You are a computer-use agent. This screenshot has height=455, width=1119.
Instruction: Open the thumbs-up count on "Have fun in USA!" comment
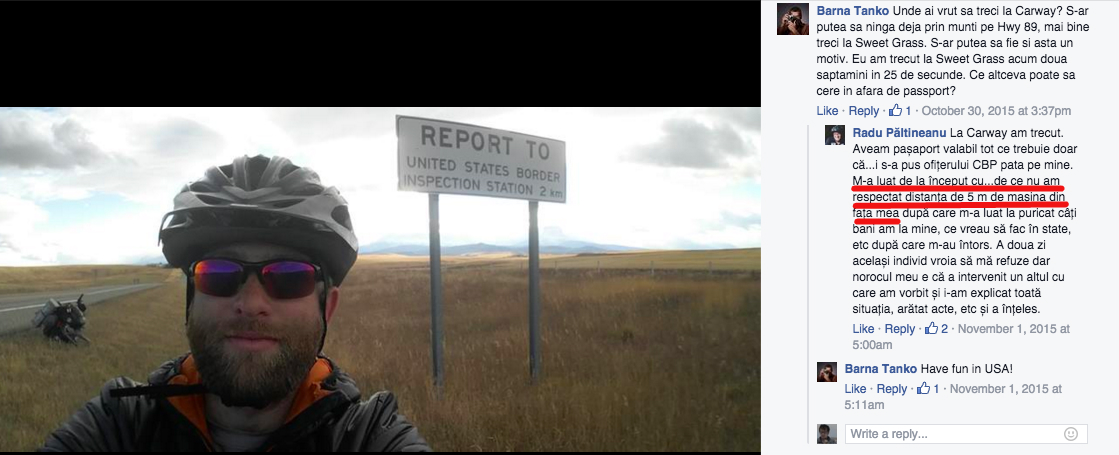tap(928, 389)
